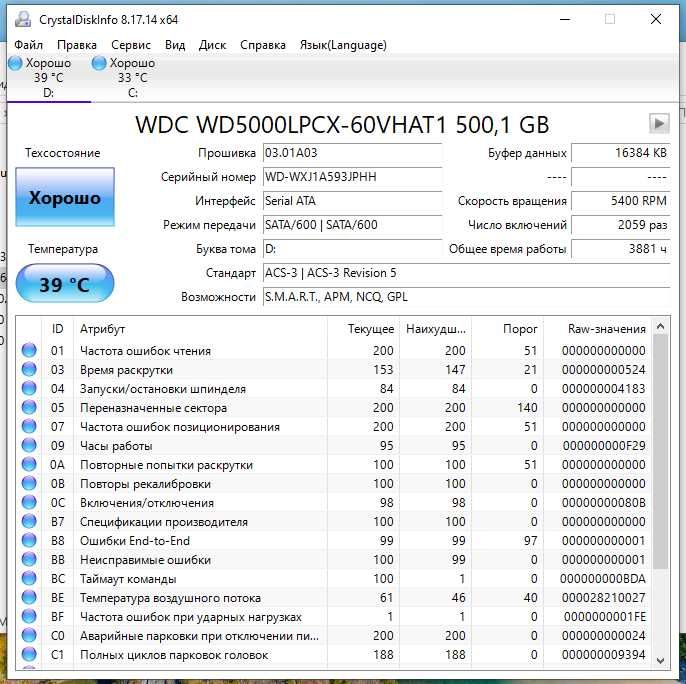This screenshot has height=684, width=686.
Task: Click raw value 000000009394
Action: [x=604, y=654]
